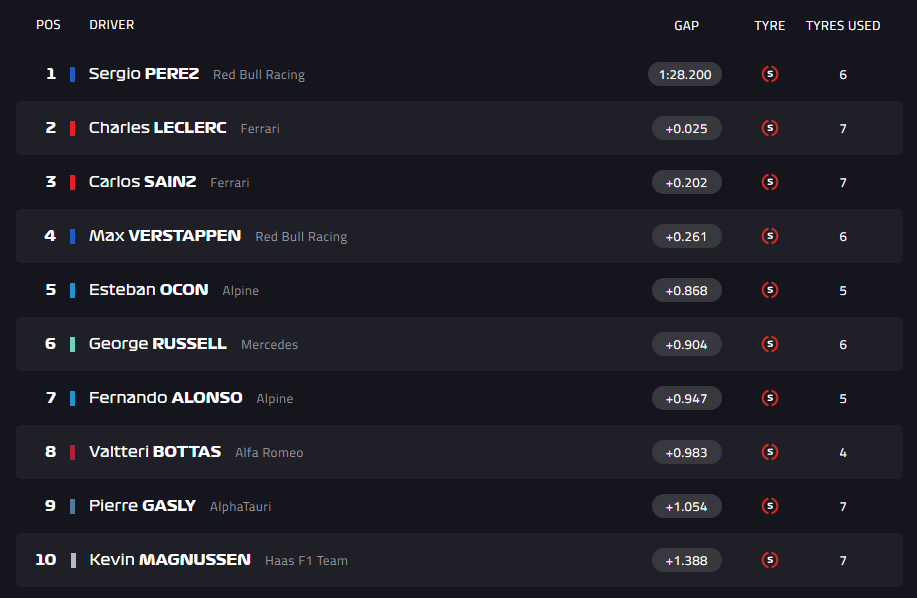
Task: Select the Red Bull Racing team label next to Perez
Action: pos(259,75)
